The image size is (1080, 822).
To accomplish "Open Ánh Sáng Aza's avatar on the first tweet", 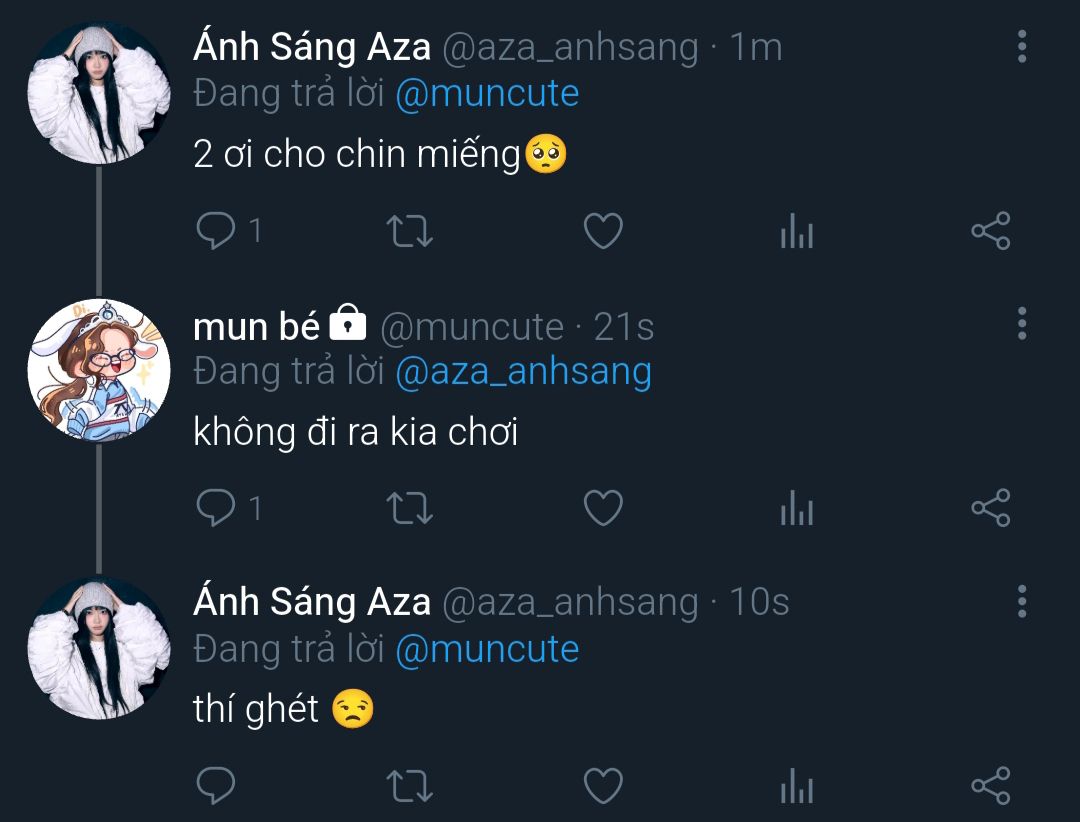I will (98, 93).
